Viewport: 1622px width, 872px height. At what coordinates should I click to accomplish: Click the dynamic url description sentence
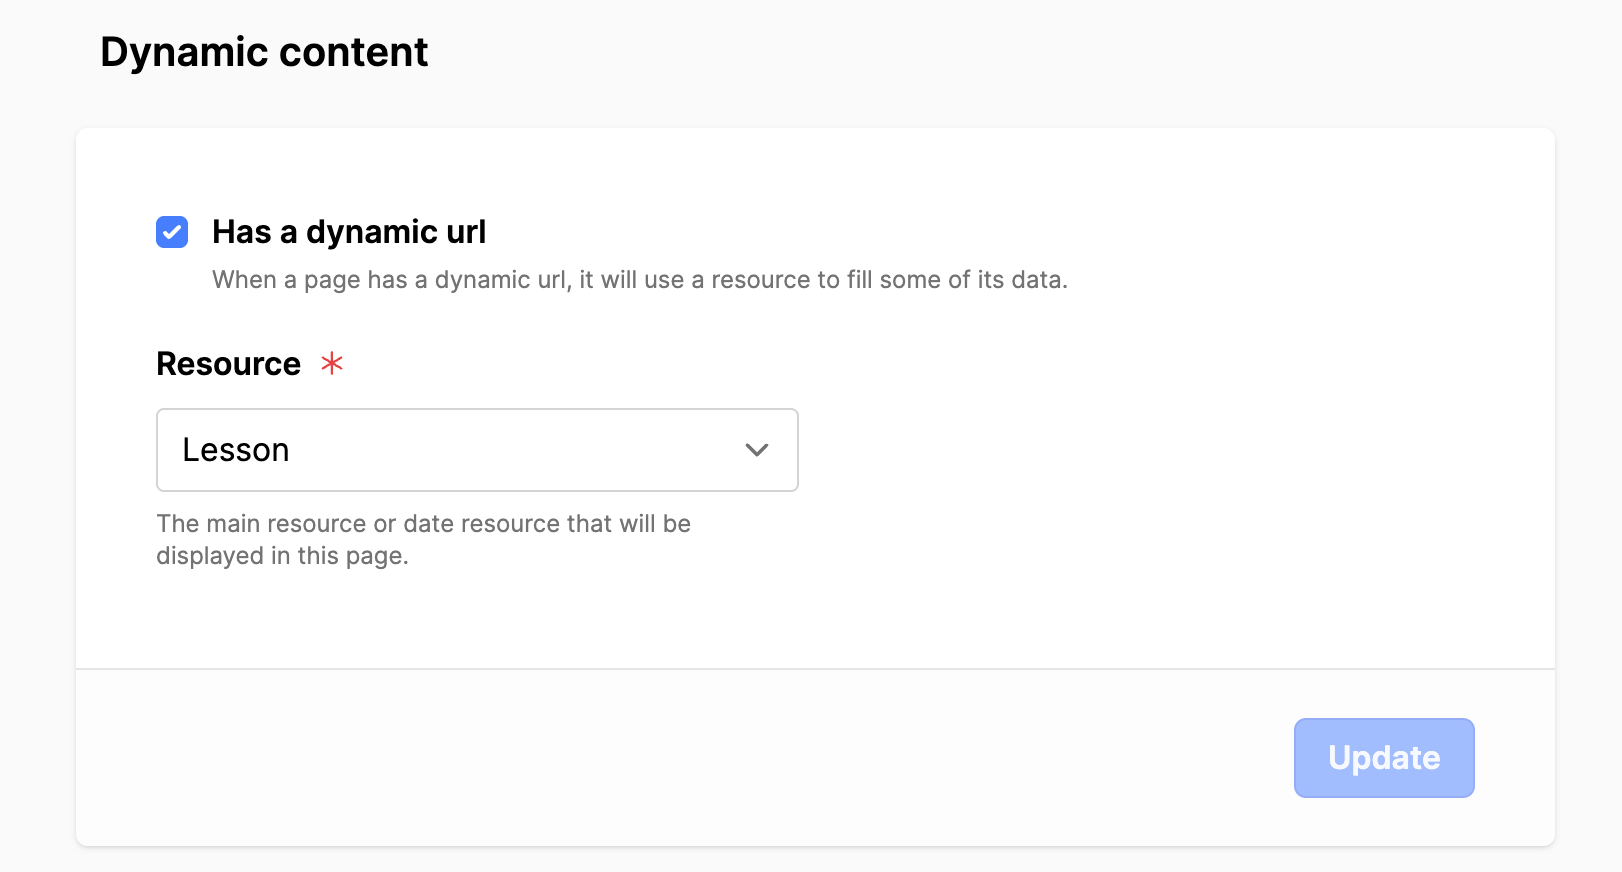(640, 280)
